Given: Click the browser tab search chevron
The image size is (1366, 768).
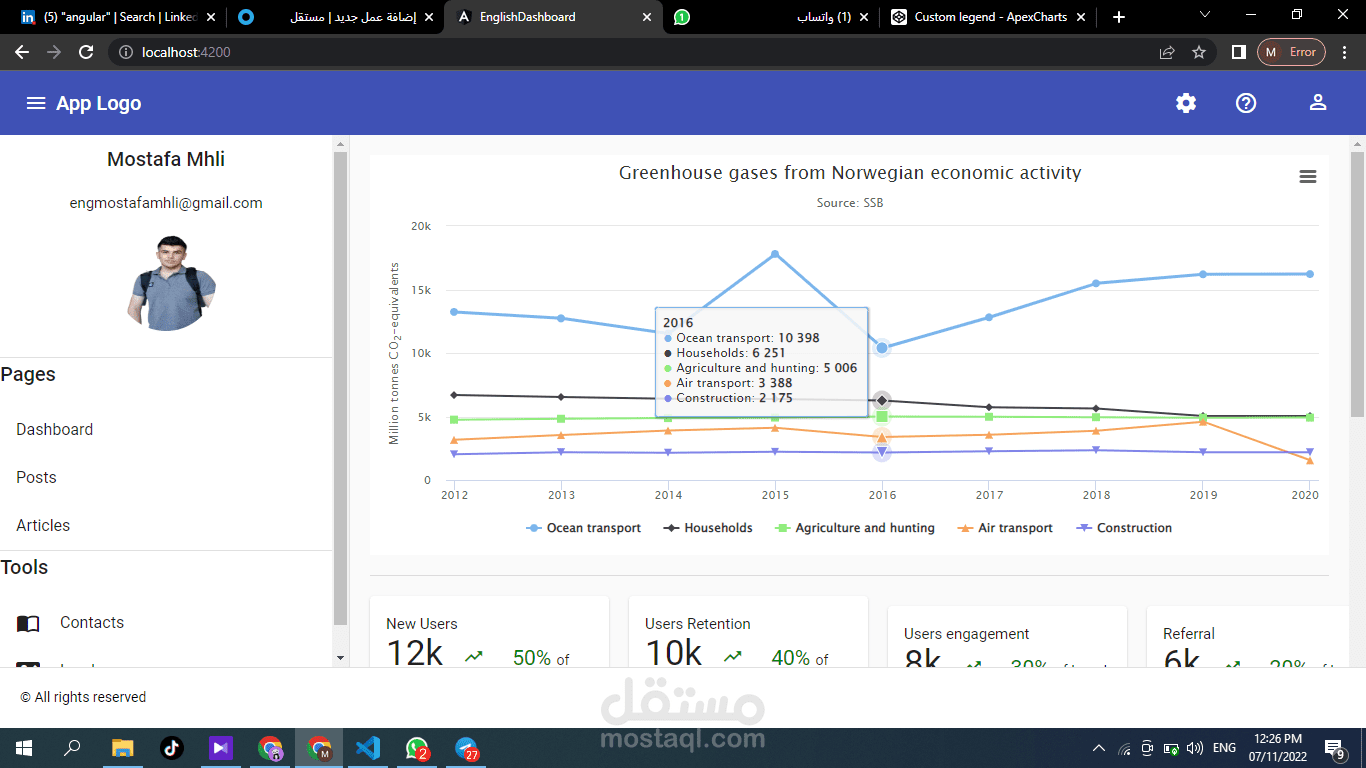Looking at the screenshot, I should pos(1205,16).
